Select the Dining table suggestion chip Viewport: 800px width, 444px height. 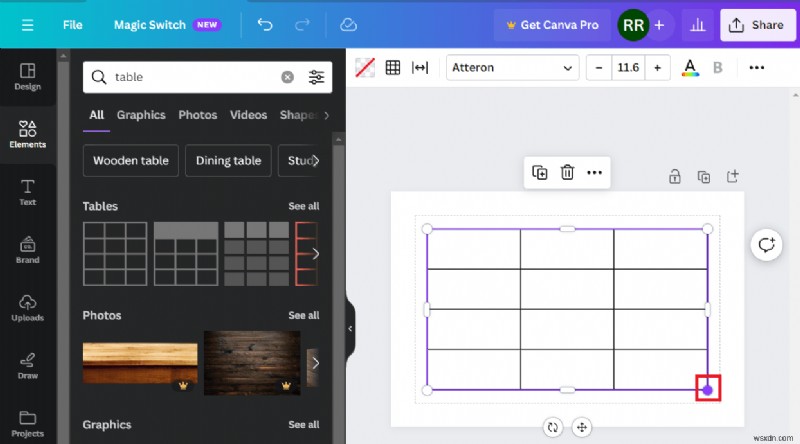[x=228, y=161]
